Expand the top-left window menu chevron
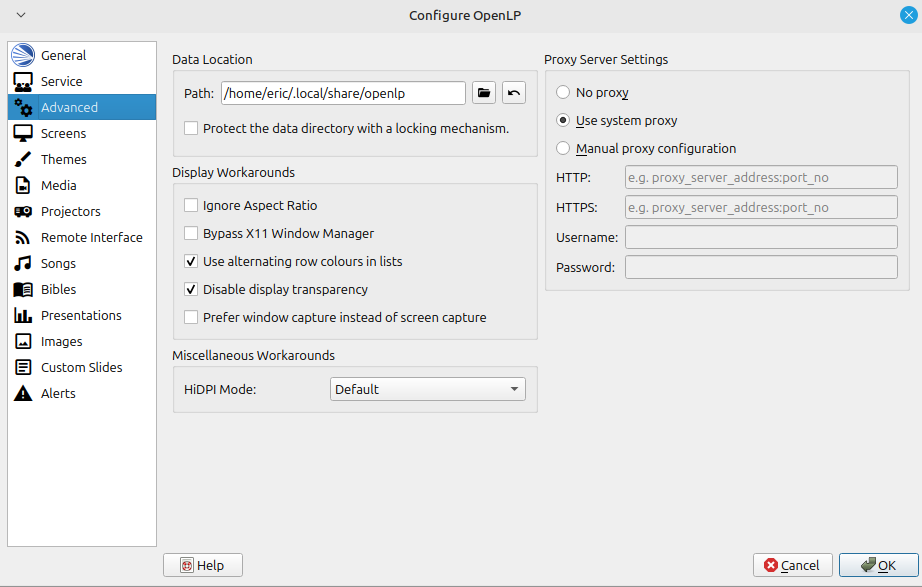The height and width of the screenshot is (587, 922). 20,15
